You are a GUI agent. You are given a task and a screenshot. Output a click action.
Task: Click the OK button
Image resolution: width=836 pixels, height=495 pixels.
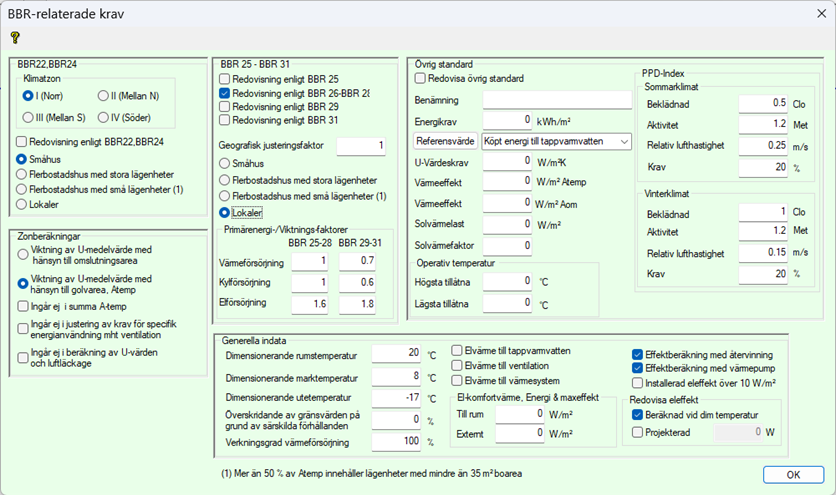click(x=793, y=474)
